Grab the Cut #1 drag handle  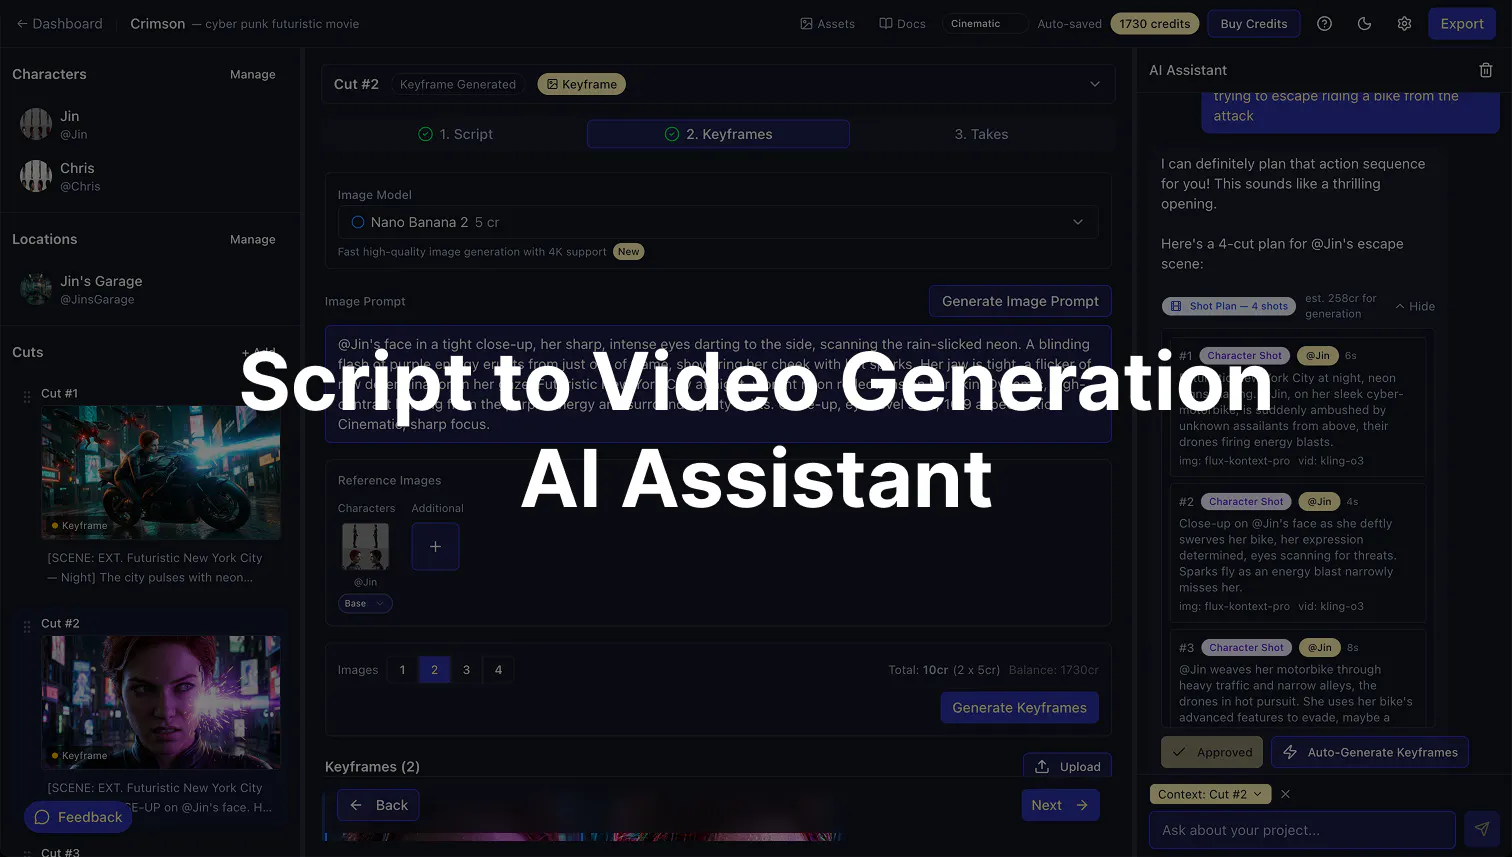point(27,397)
